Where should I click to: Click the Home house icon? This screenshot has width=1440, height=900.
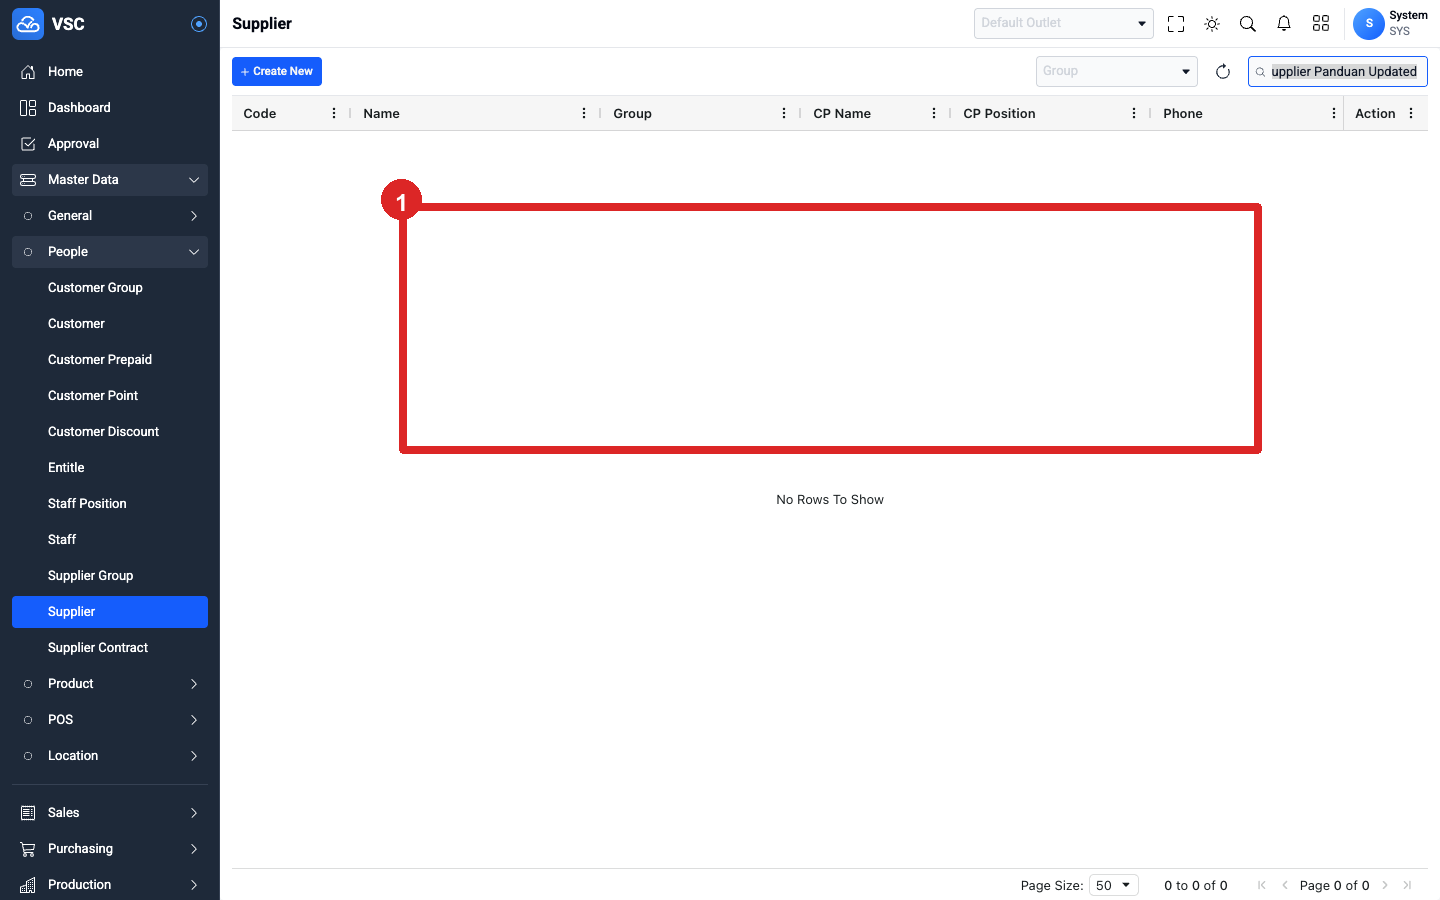tap(28, 72)
